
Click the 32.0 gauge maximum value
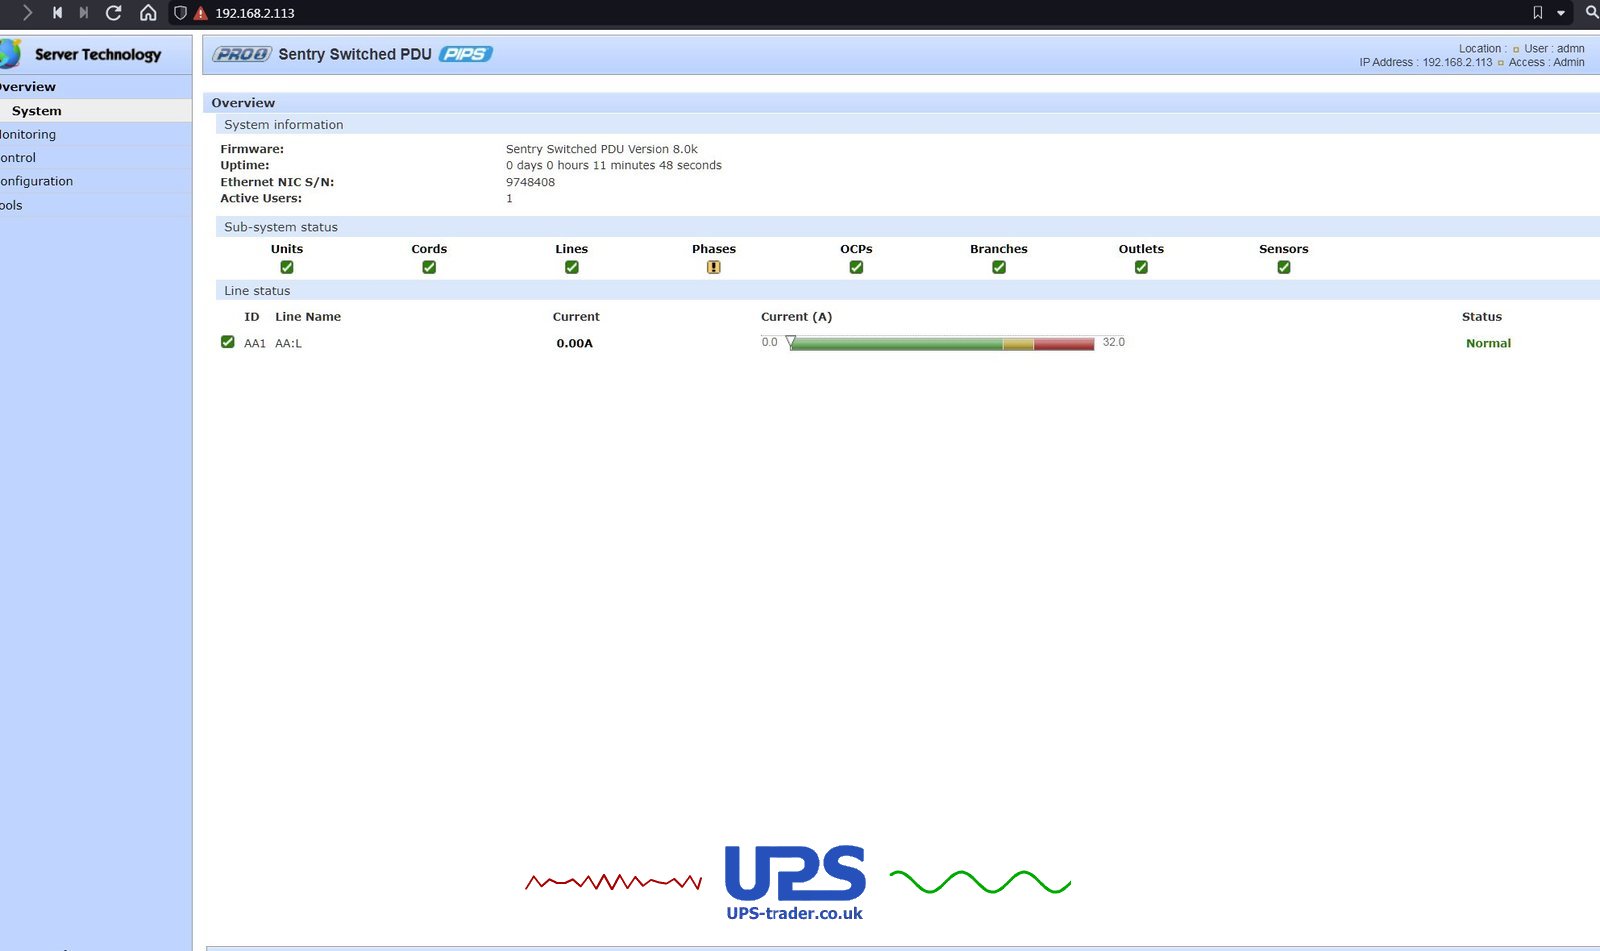(1114, 342)
